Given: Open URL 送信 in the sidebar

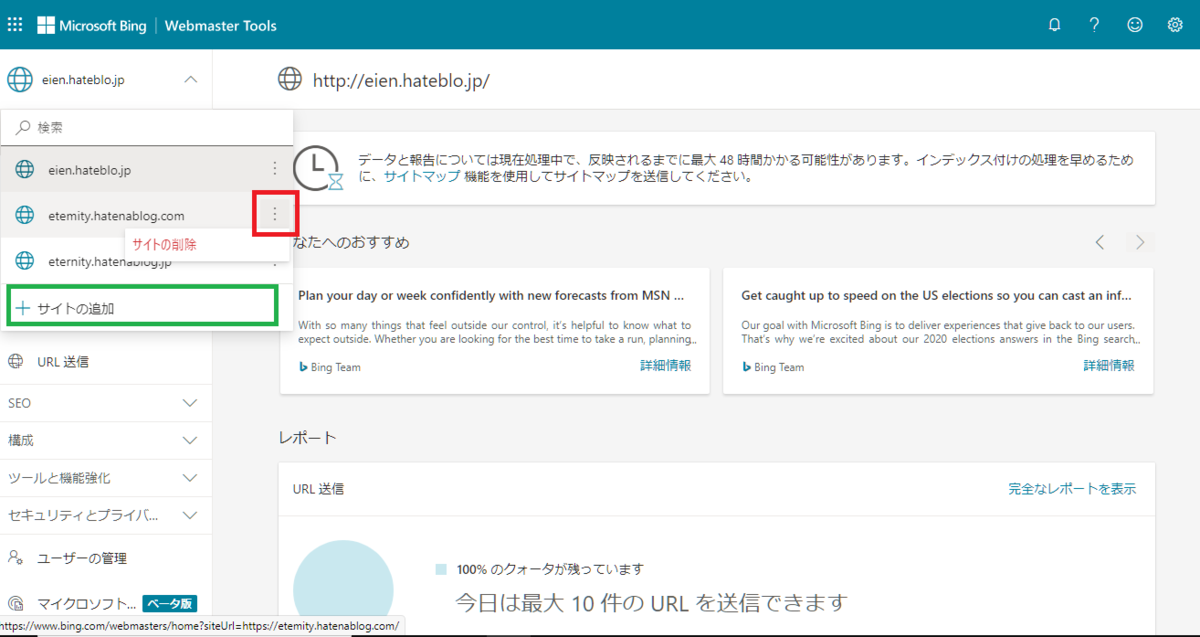Looking at the screenshot, I should pos(62,362).
